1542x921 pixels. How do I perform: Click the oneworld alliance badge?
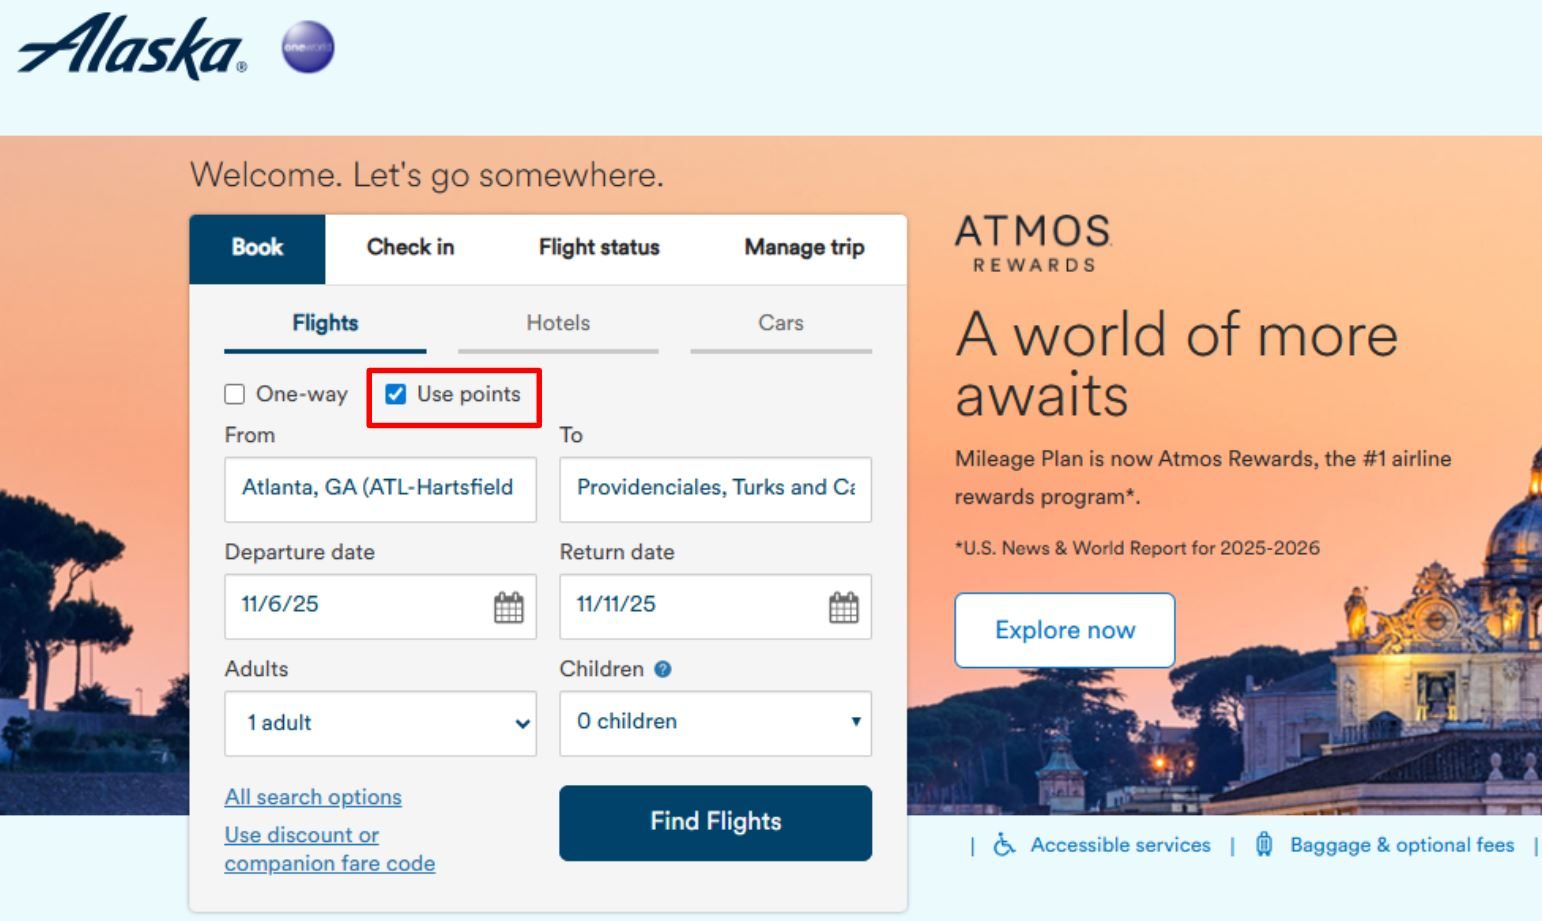307,48
